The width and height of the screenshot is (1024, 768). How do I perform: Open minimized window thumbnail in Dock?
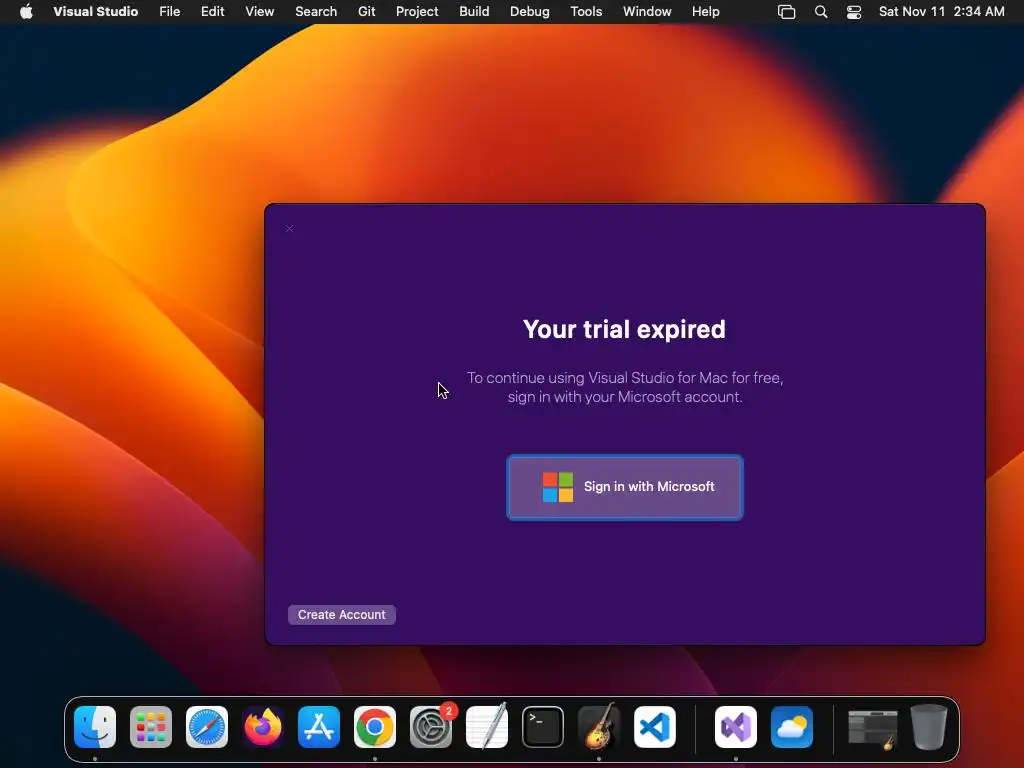click(872, 729)
